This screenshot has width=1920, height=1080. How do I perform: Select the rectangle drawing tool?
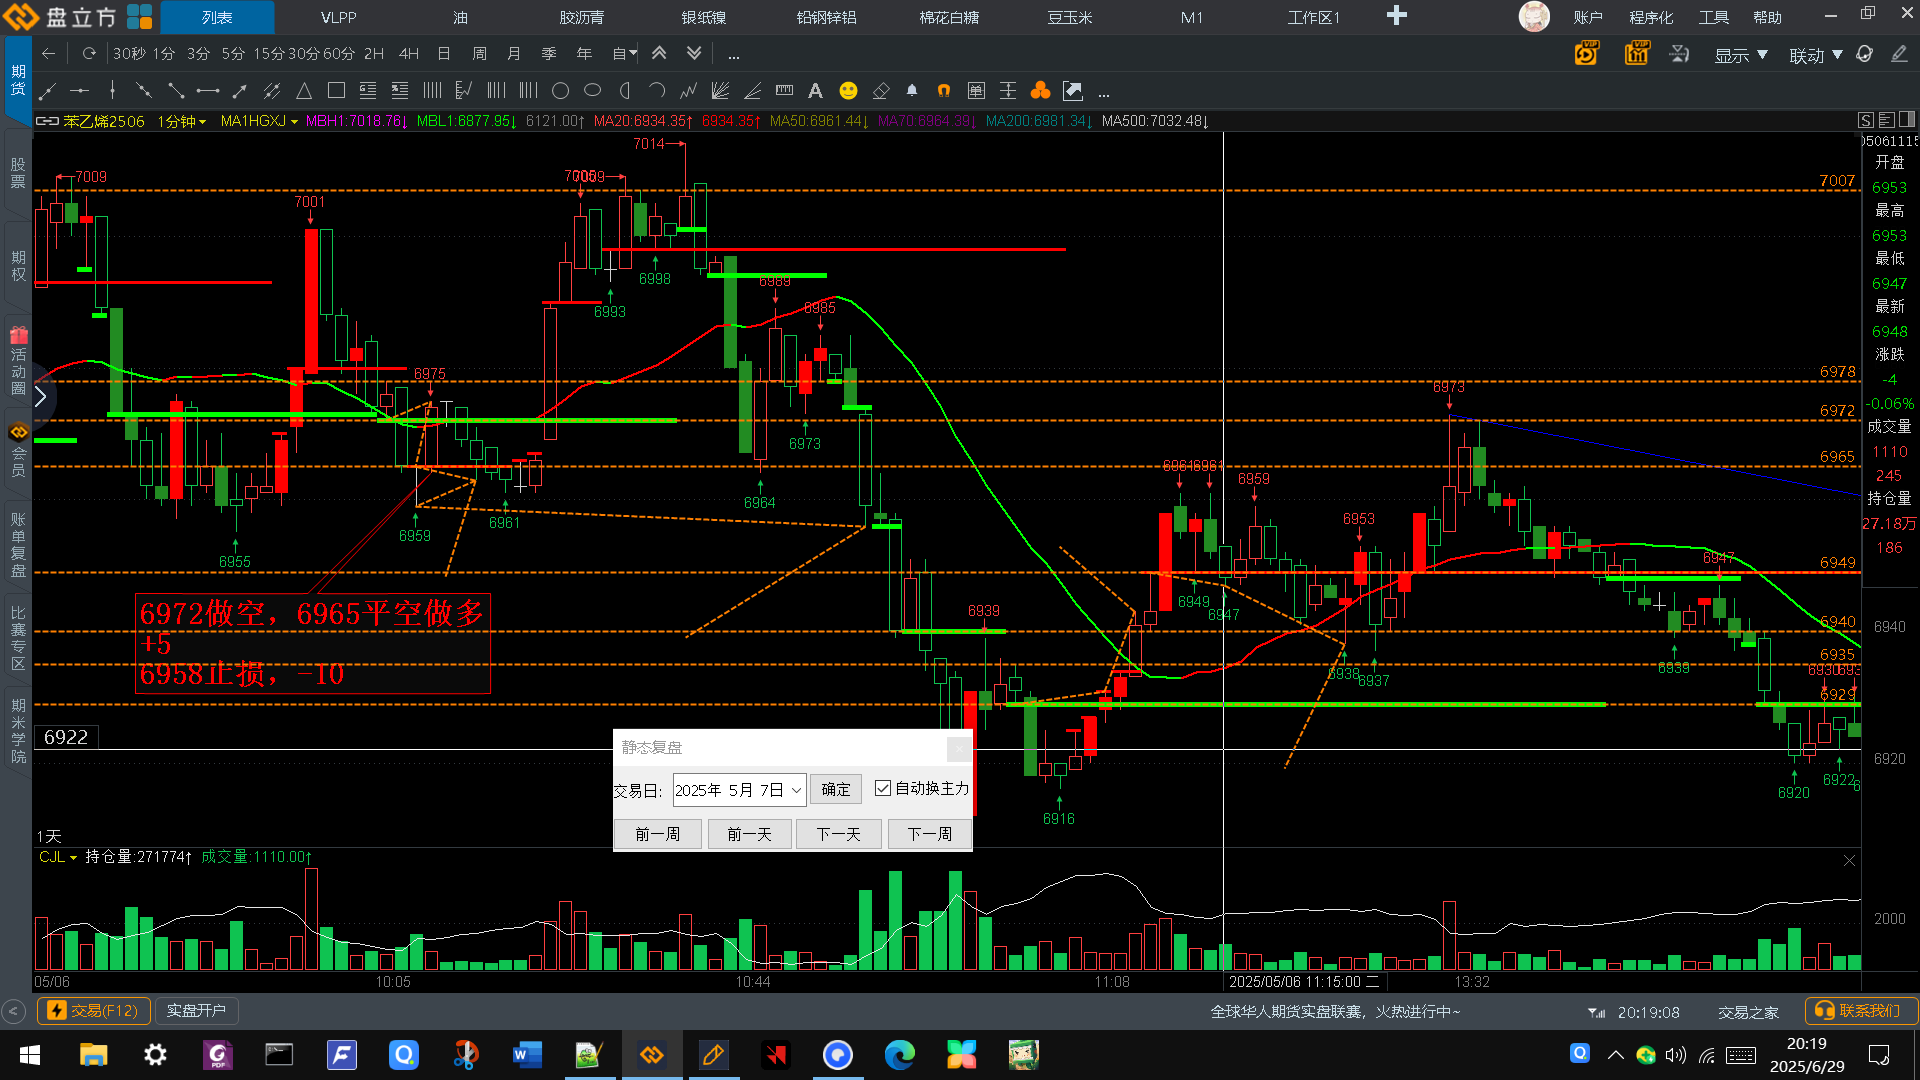(336, 91)
